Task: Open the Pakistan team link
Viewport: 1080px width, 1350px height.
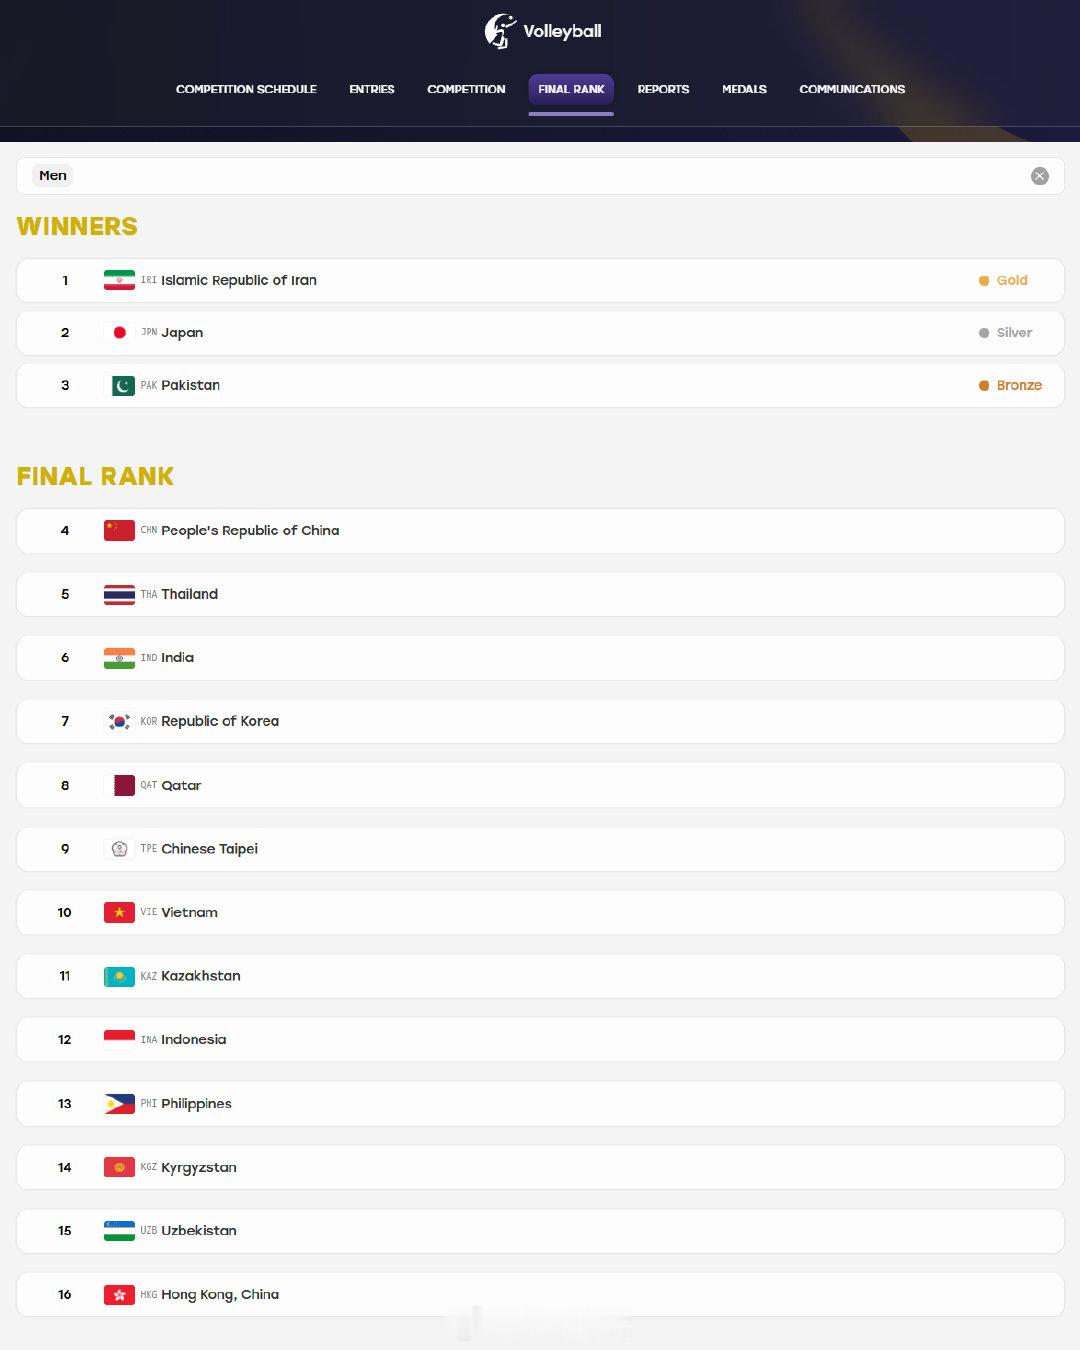Action: pyautogui.click(x=191, y=385)
